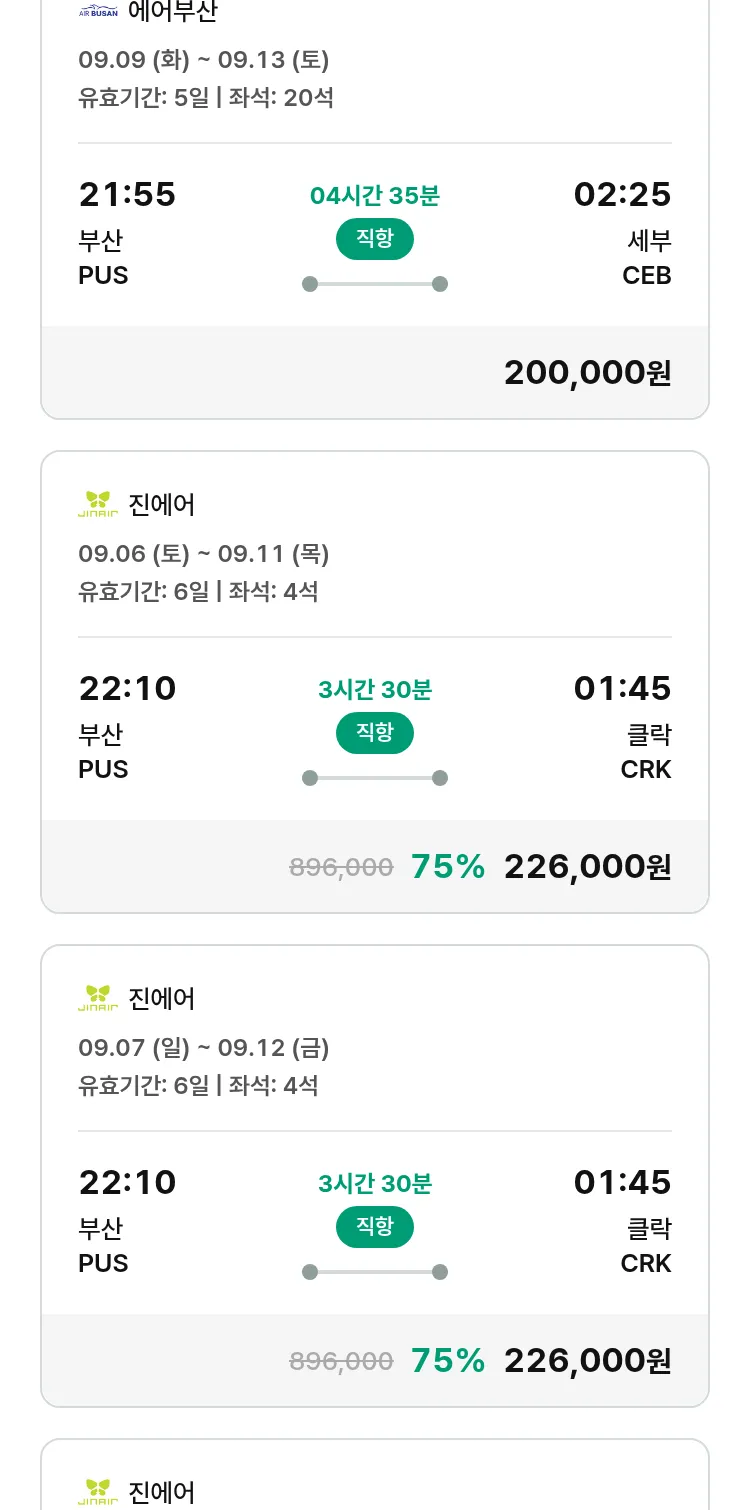Tap the crossed-out 896,000 price on the 09.06 flight

pyautogui.click(x=341, y=868)
